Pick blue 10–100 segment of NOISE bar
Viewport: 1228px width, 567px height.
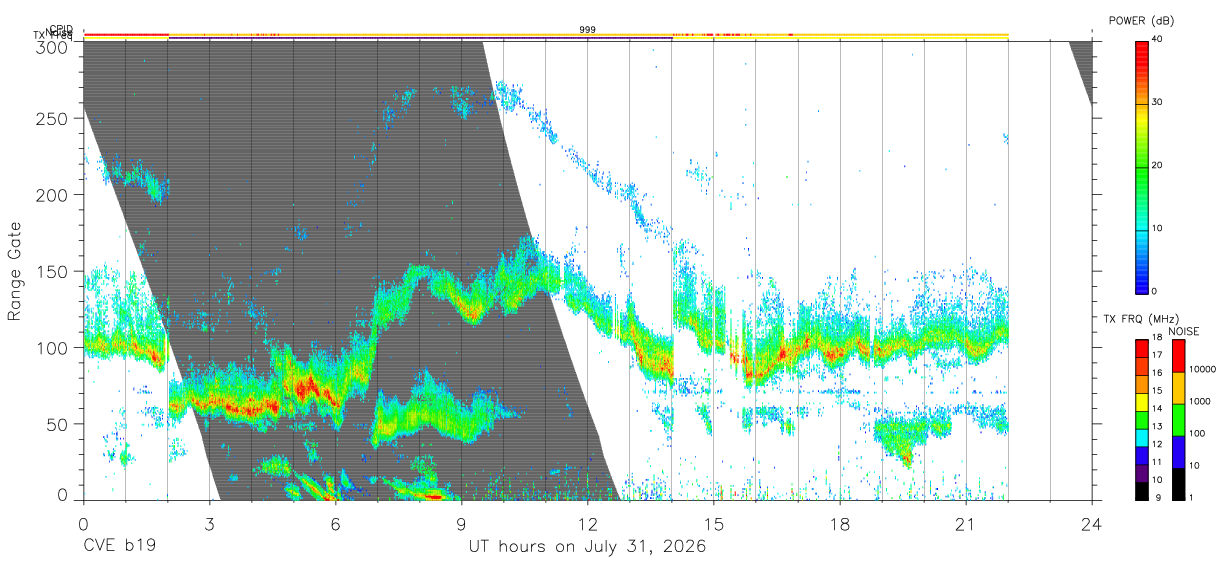(1179, 452)
